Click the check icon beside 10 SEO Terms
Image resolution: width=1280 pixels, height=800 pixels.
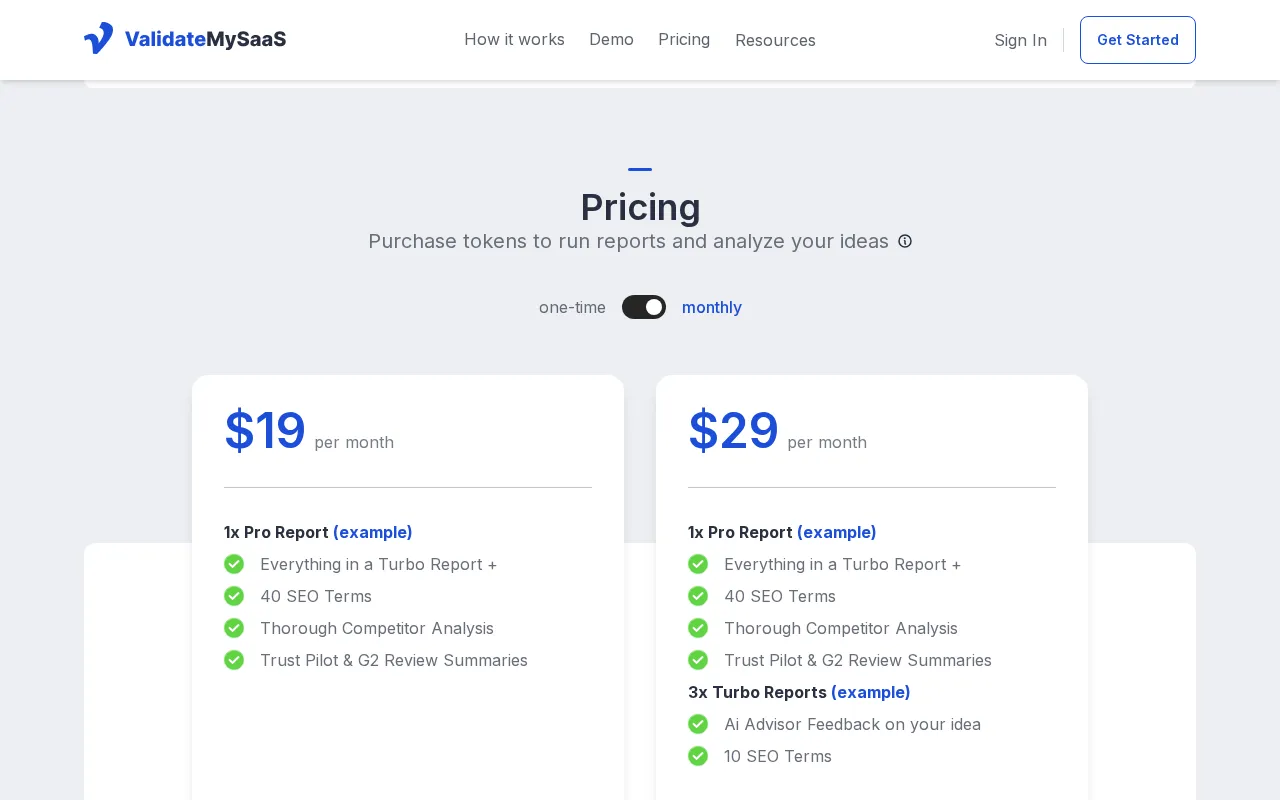(698, 756)
